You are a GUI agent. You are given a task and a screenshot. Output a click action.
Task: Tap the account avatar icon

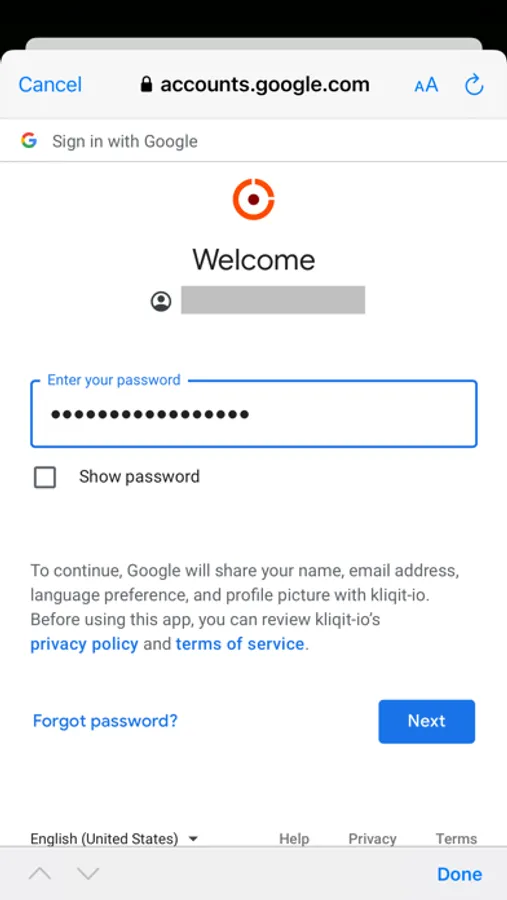pos(161,301)
